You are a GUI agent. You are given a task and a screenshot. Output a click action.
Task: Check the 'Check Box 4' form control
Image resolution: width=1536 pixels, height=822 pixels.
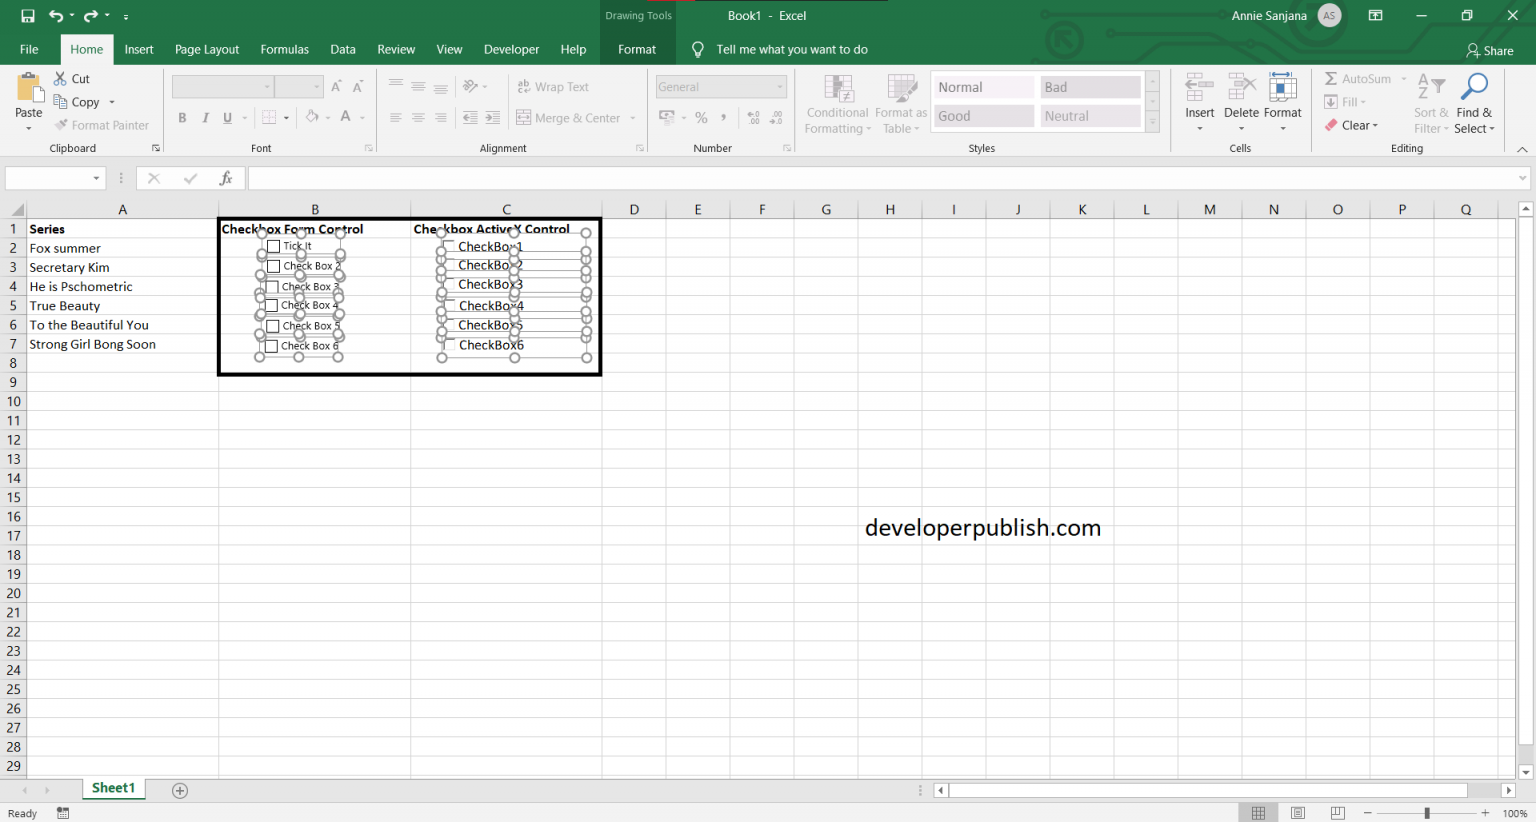(272, 306)
